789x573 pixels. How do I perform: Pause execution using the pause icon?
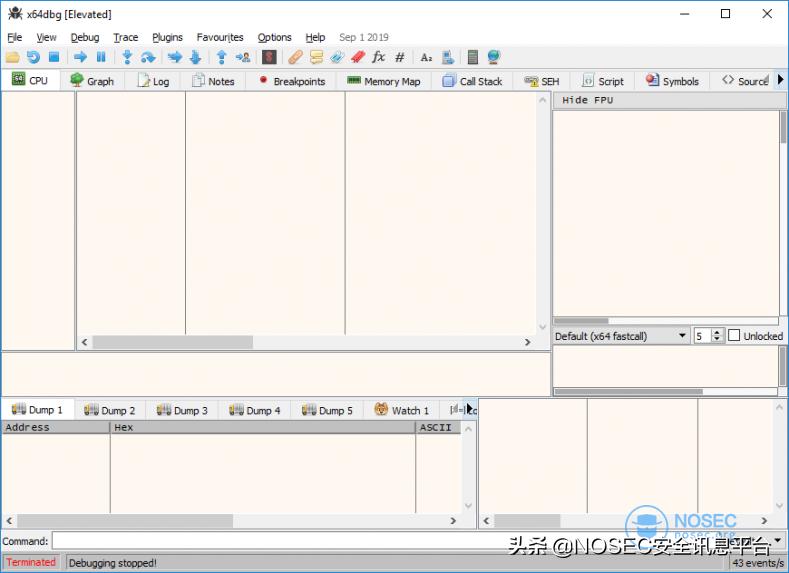pyautogui.click(x=101, y=58)
